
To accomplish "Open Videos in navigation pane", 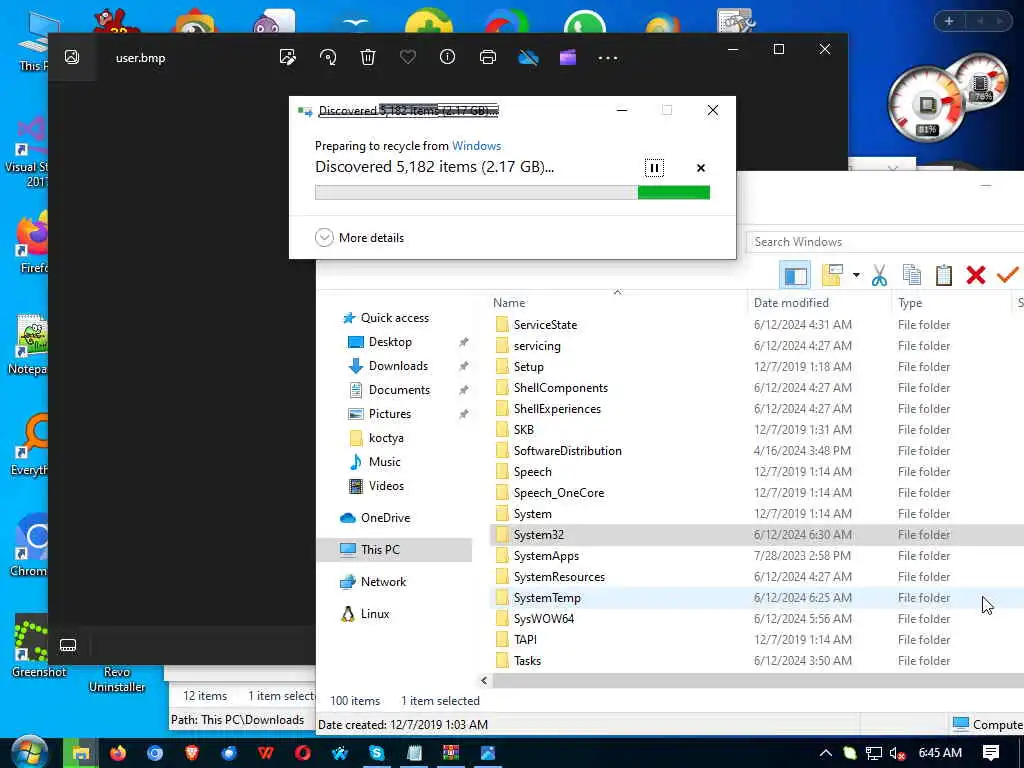I will click(386, 486).
